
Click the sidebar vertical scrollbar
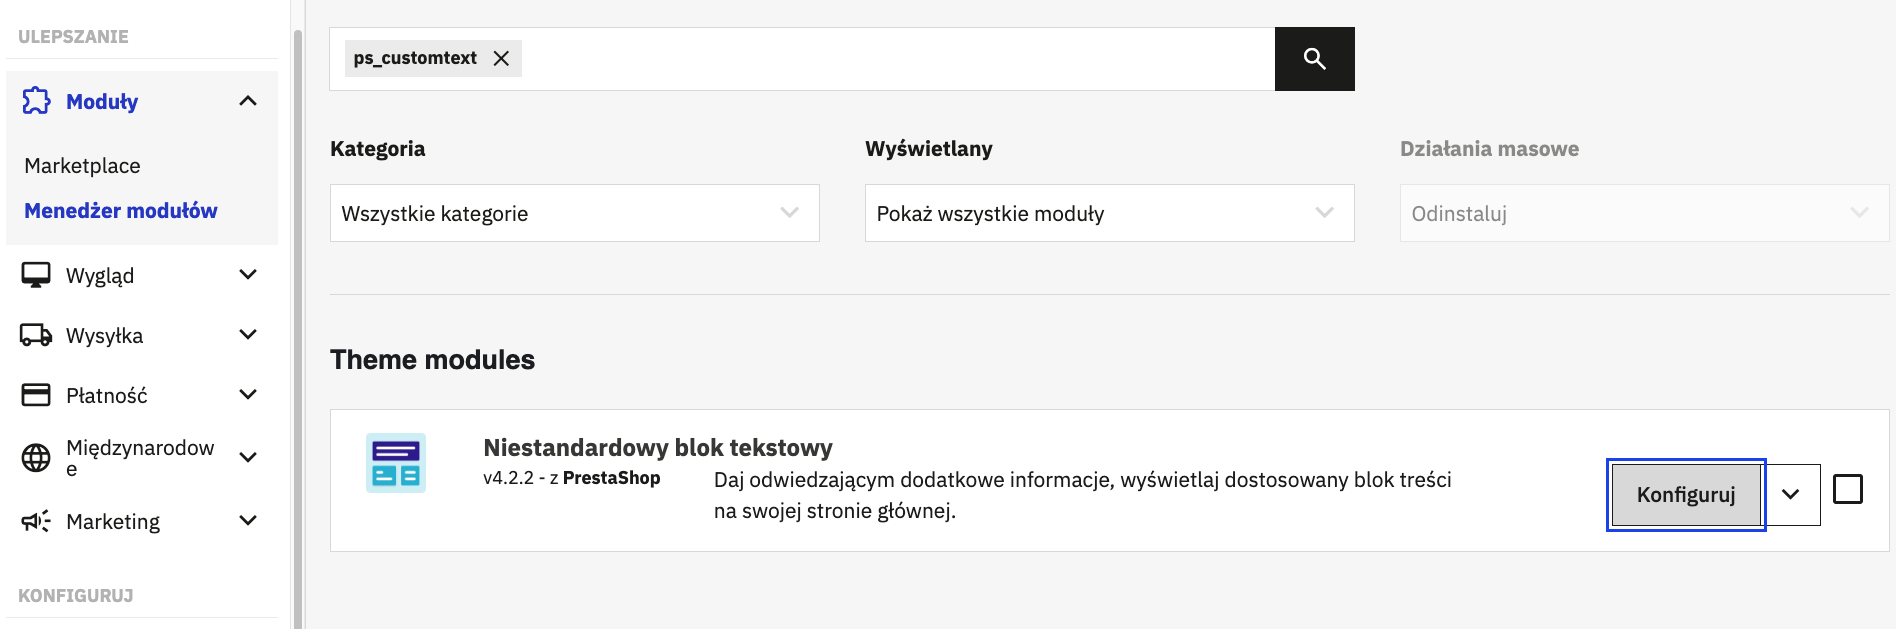pos(297,330)
